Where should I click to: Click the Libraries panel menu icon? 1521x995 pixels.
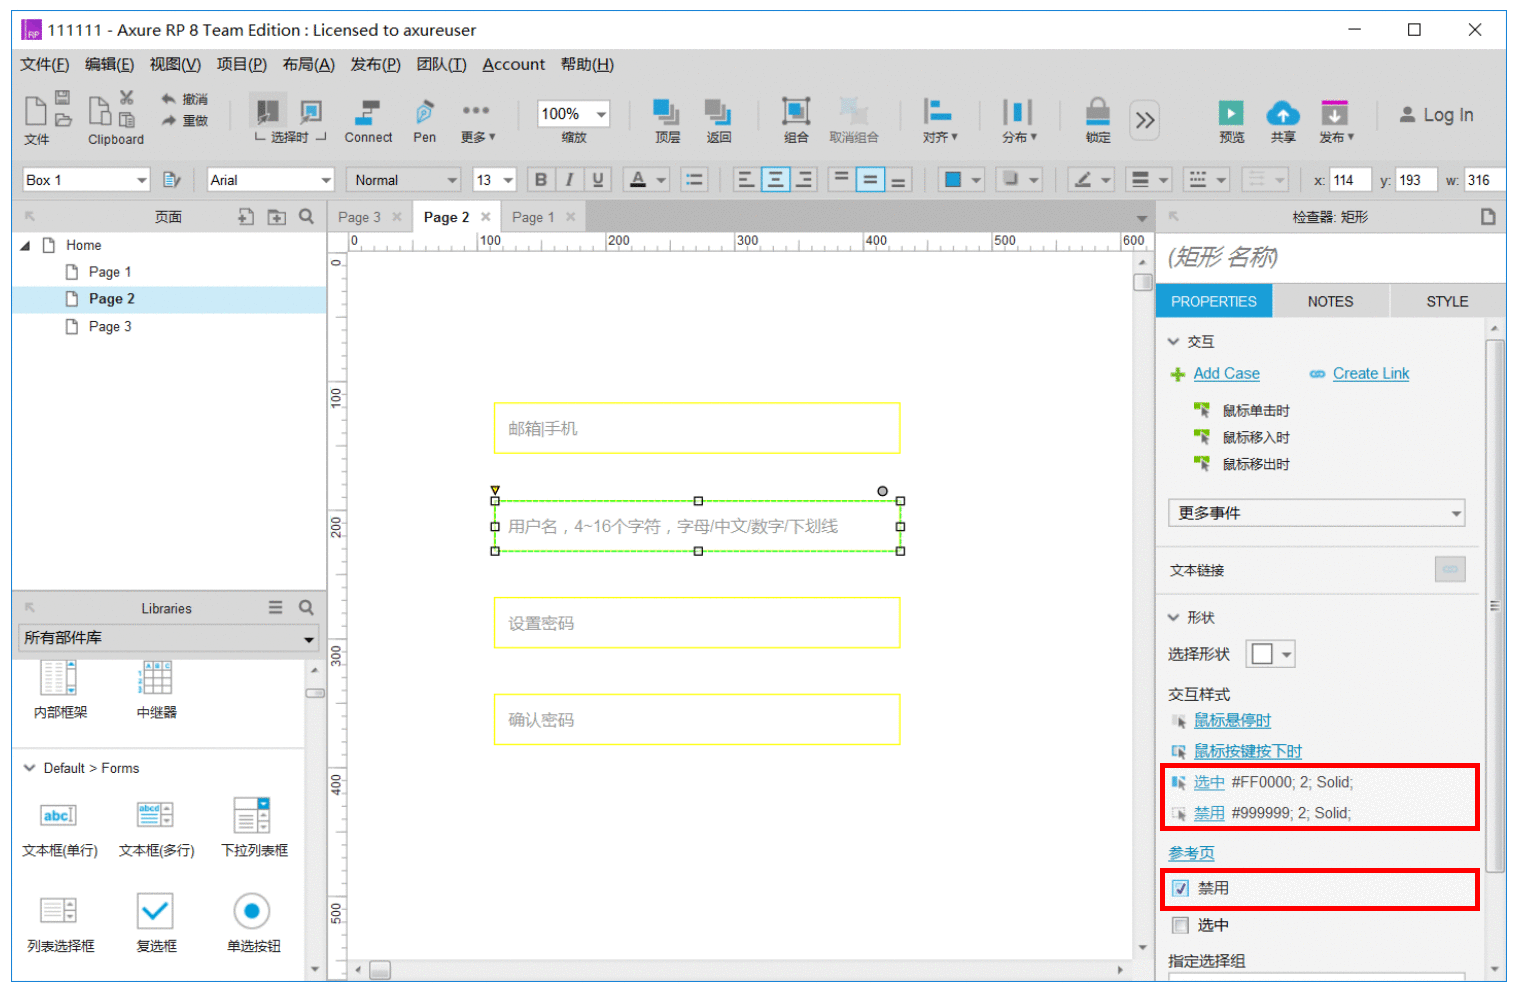pos(276,607)
